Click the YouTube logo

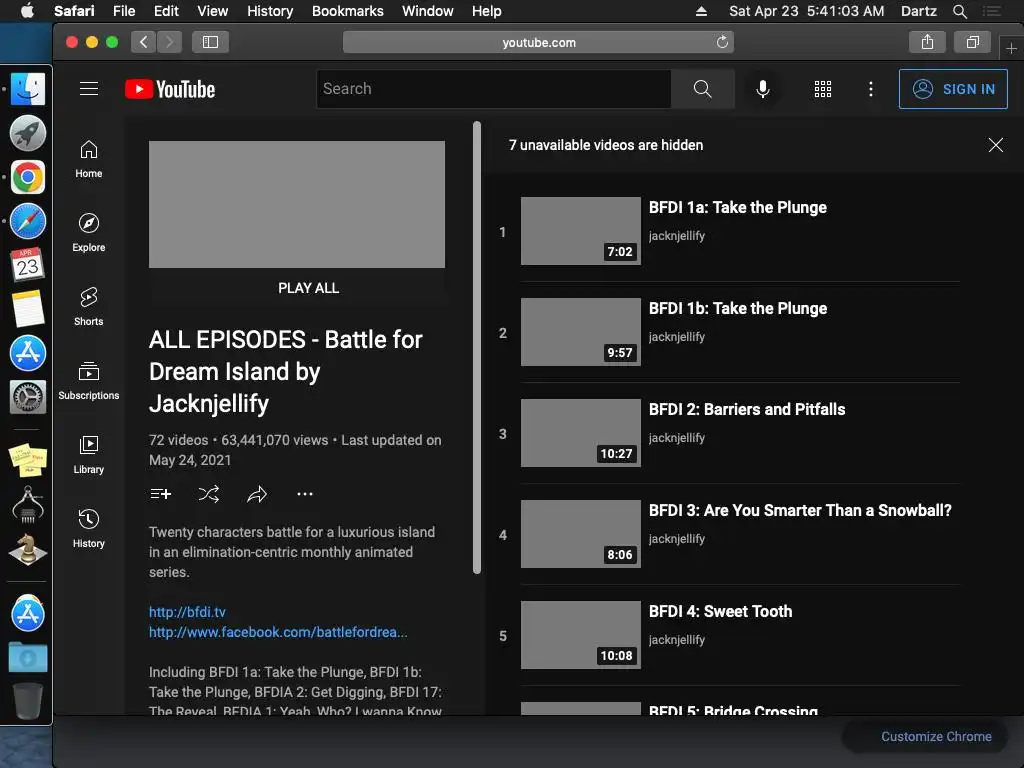pos(170,89)
